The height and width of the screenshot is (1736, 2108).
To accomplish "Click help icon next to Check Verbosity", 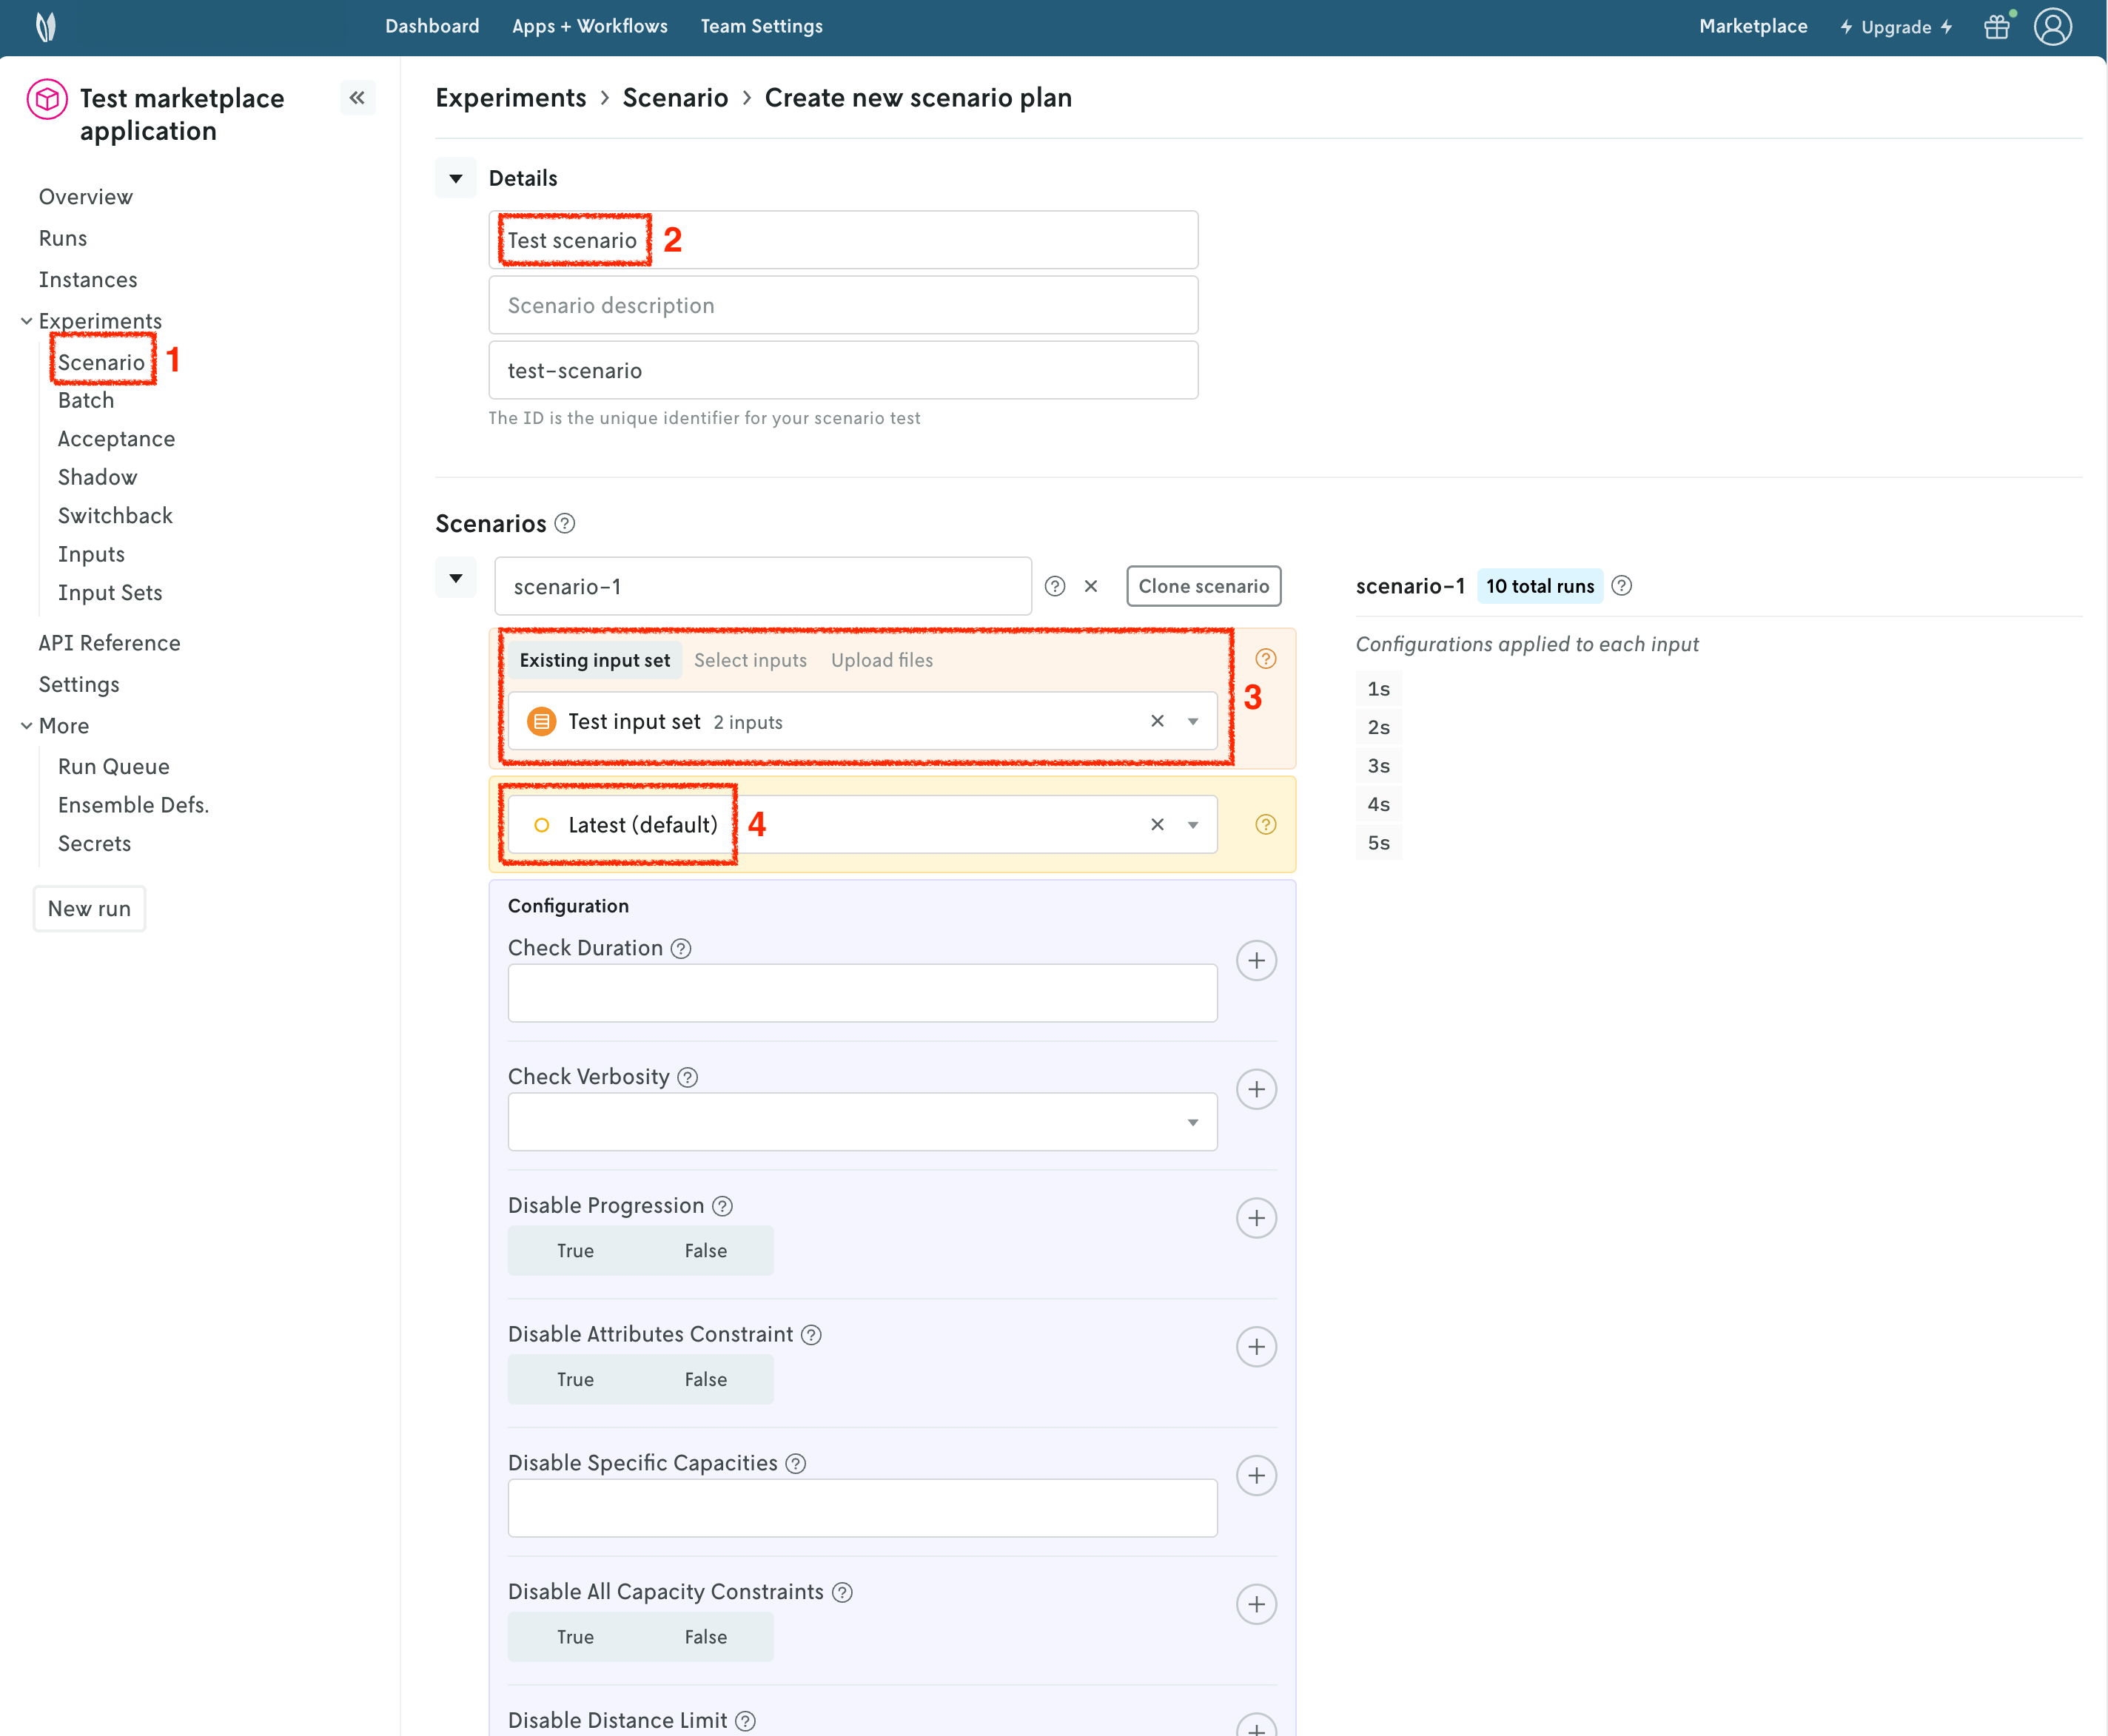I will pyautogui.click(x=688, y=1077).
